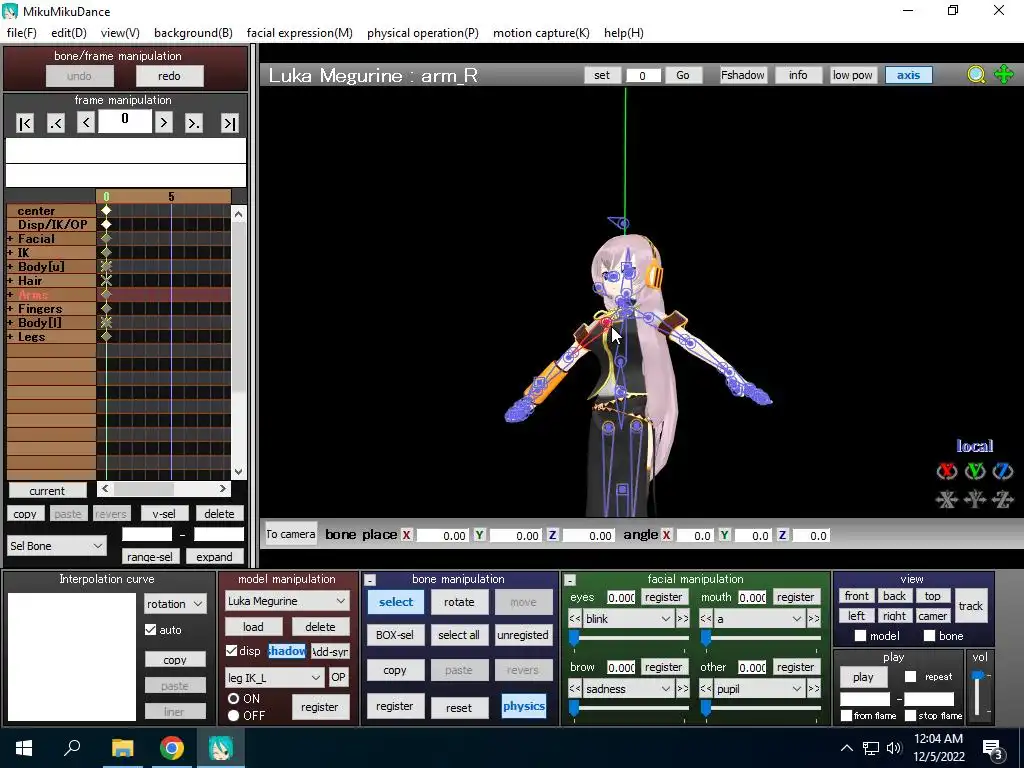Viewport: 1024px width, 768px height.
Task: Click the blue Z axis rotation icon
Action: pyautogui.click(x=1003, y=471)
